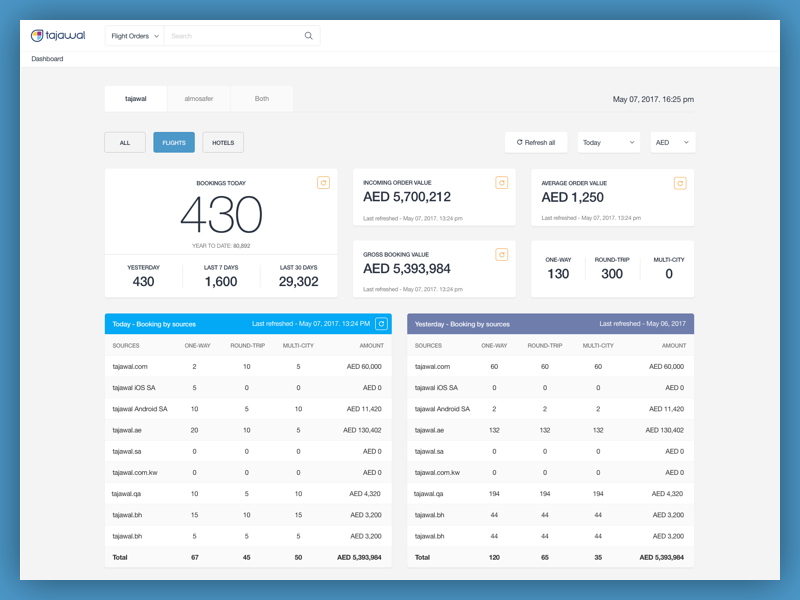Switch the data filter to ALL
The image size is (800, 600).
point(125,142)
